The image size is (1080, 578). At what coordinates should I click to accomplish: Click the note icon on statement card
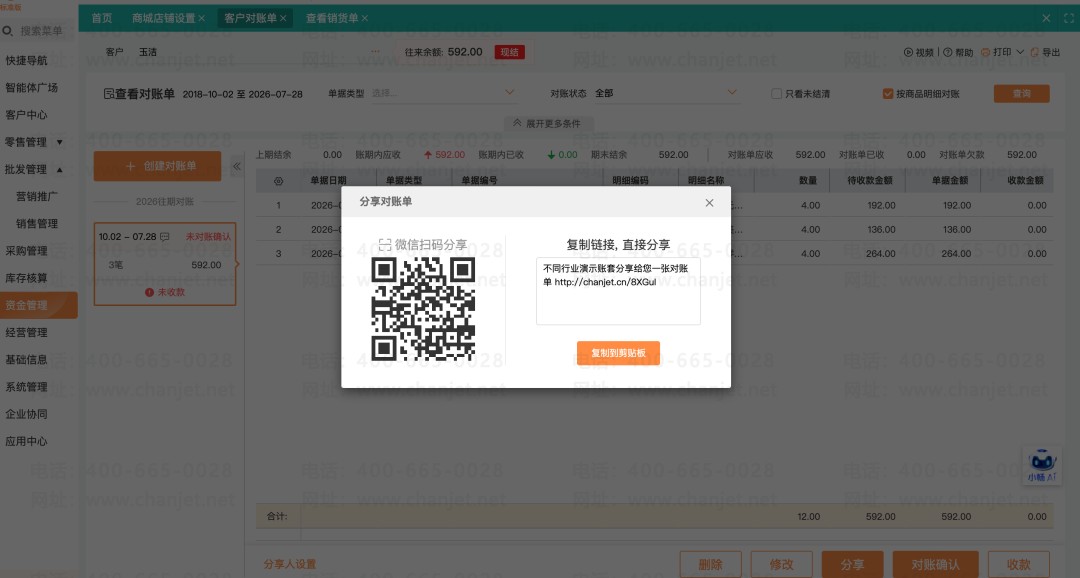pos(165,236)
